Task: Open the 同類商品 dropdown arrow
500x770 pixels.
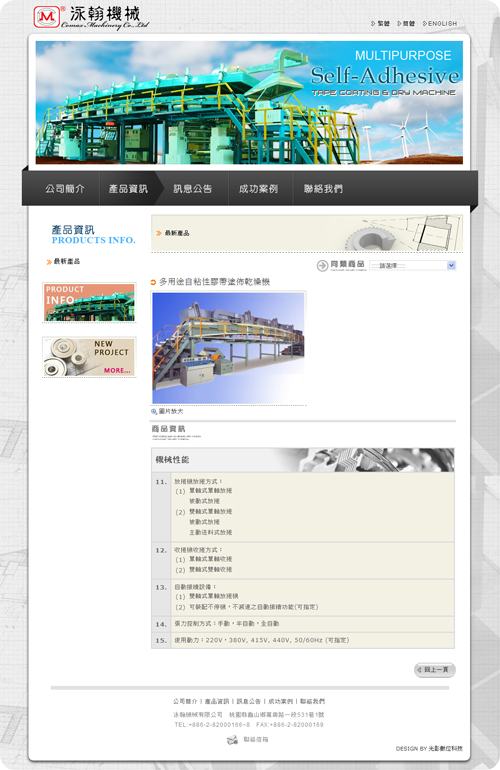Action: click(x=451, y=265)
